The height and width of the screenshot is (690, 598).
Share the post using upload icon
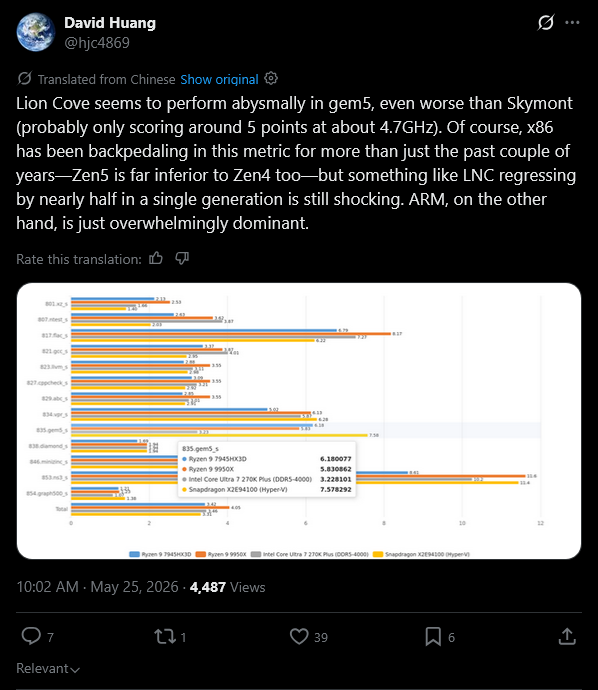click(567, 636)
